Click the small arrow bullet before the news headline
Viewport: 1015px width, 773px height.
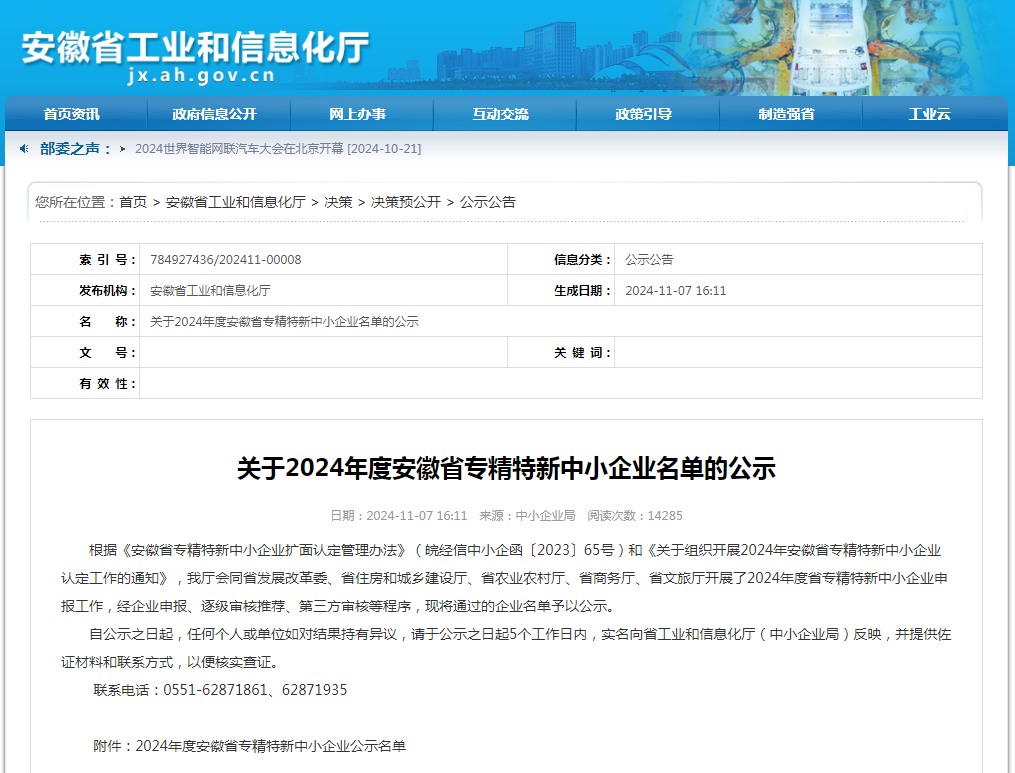point(122,149)
